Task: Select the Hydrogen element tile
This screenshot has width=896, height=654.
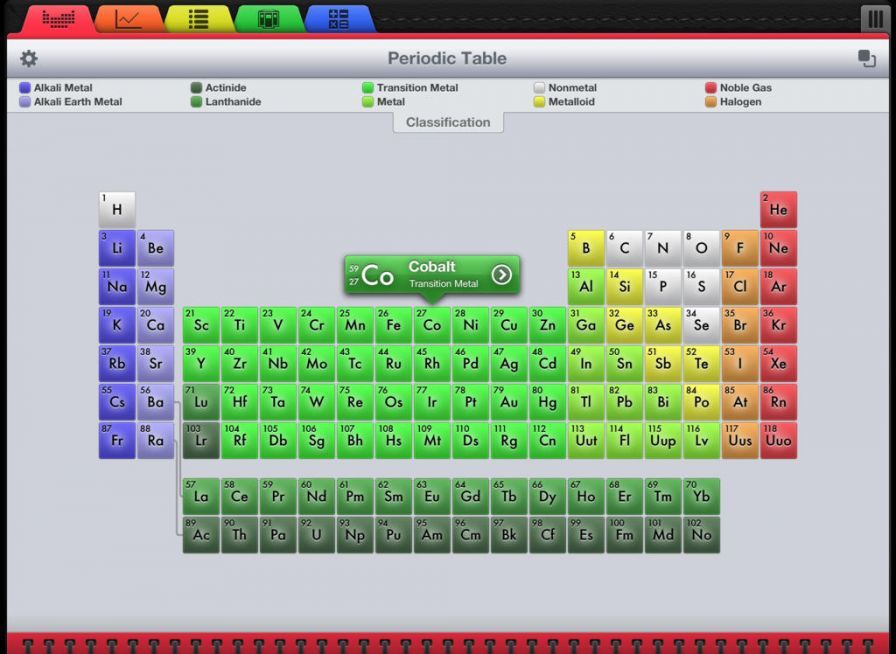Action: click(117, 210)
